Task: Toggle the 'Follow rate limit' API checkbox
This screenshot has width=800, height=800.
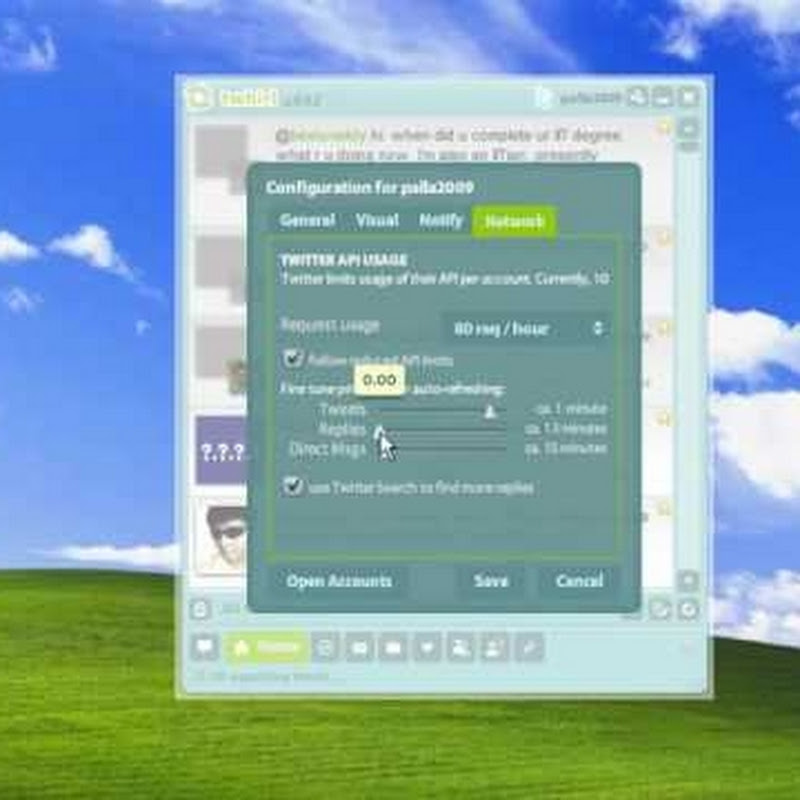Action: pyautogui.click(x=292, y=359)
